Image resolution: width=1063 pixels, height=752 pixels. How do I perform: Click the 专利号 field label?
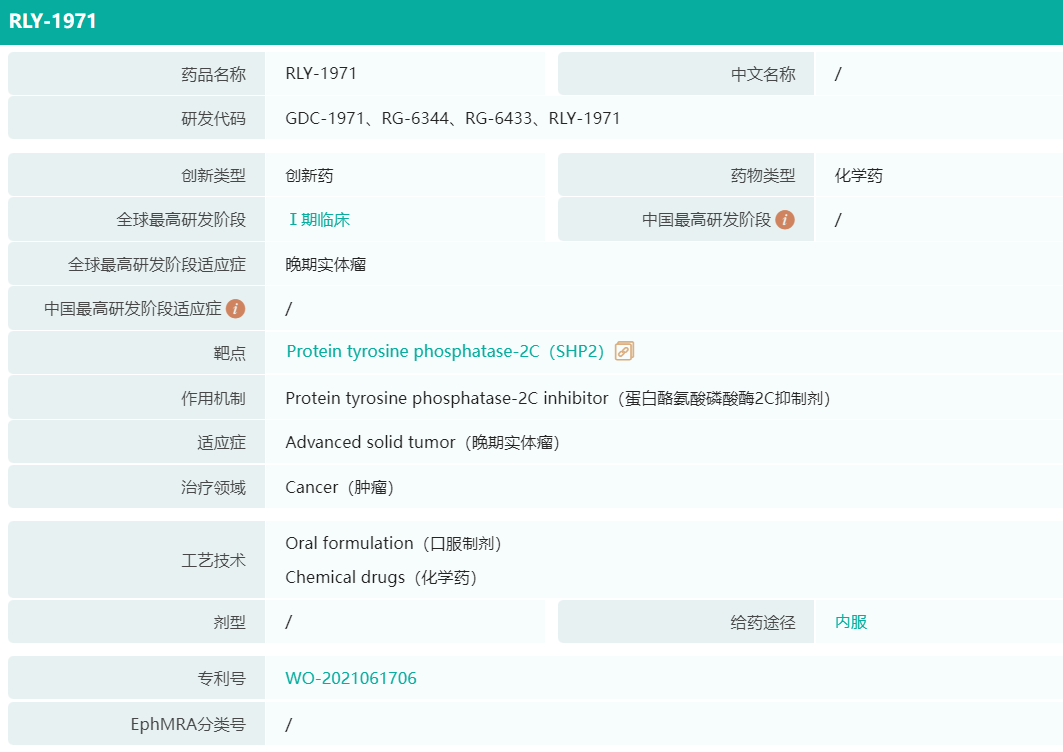click(221, 679)
